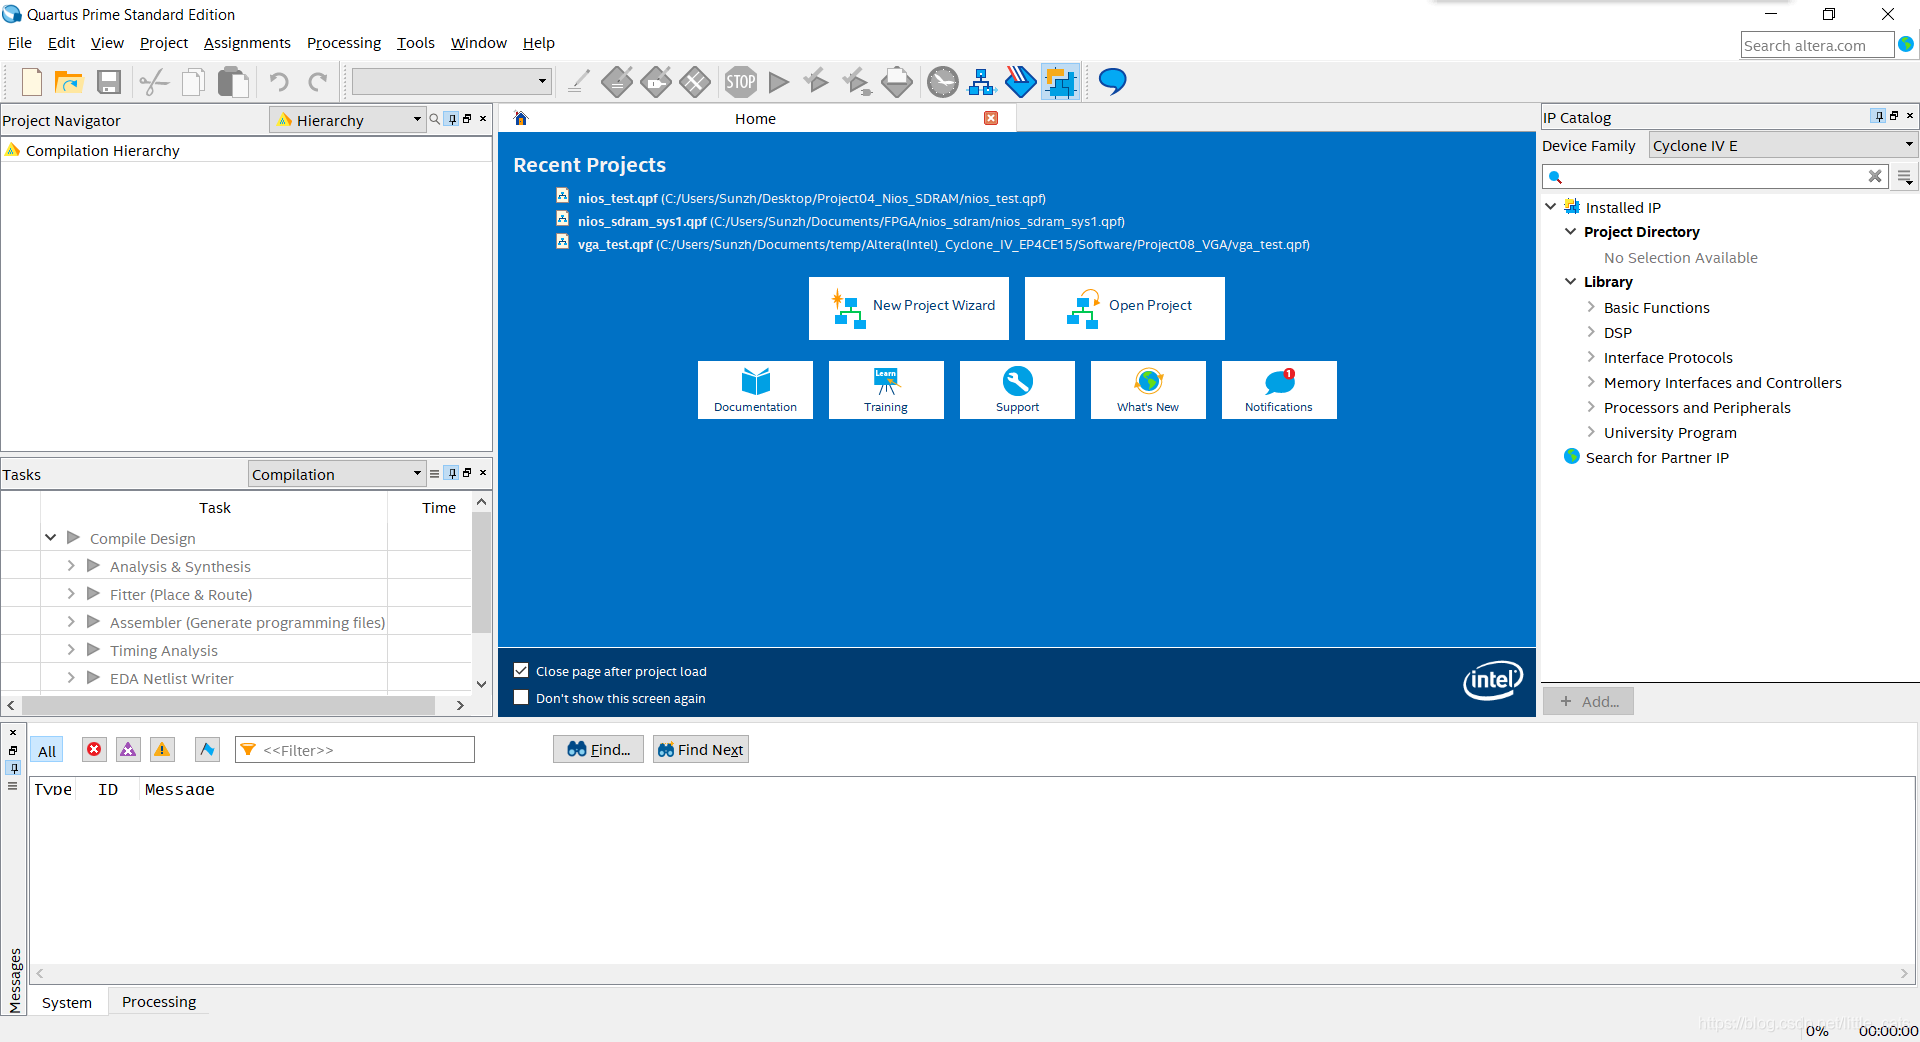Open the Documentation tile
The height and width of the screenshot is (1042, 1920).
[755, 390]
